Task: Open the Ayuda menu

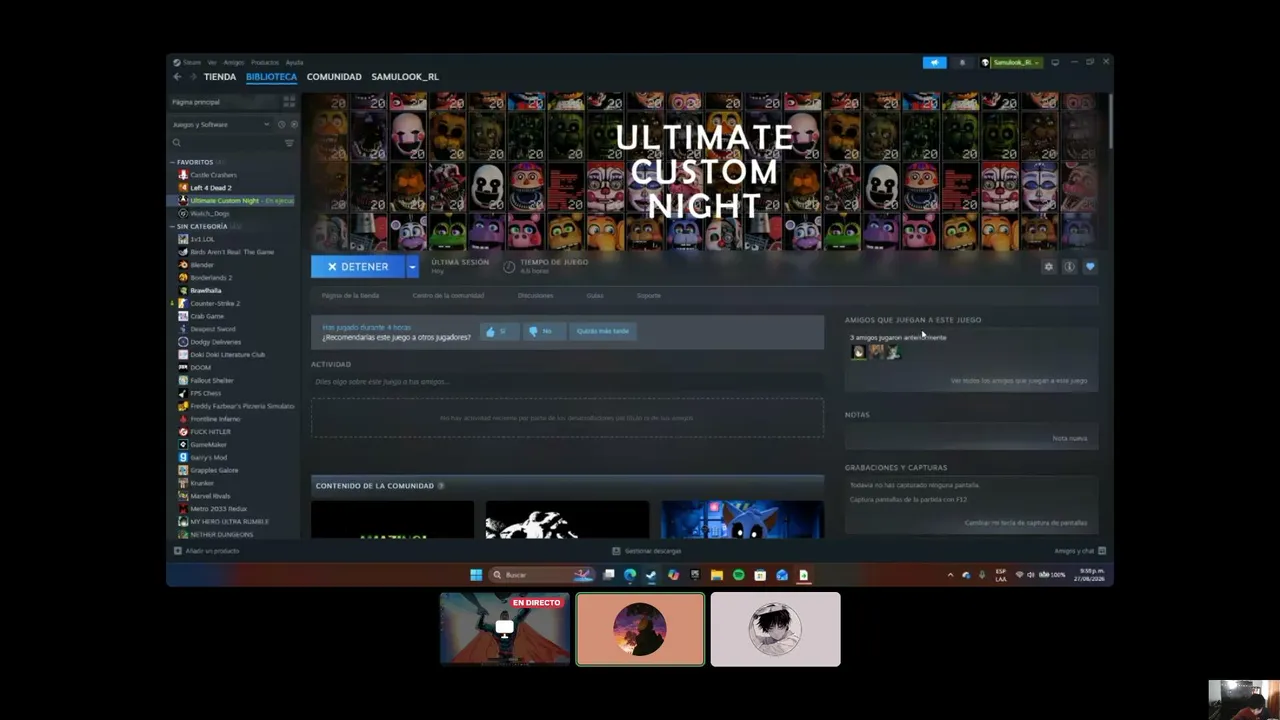Action: click(294, 62)
